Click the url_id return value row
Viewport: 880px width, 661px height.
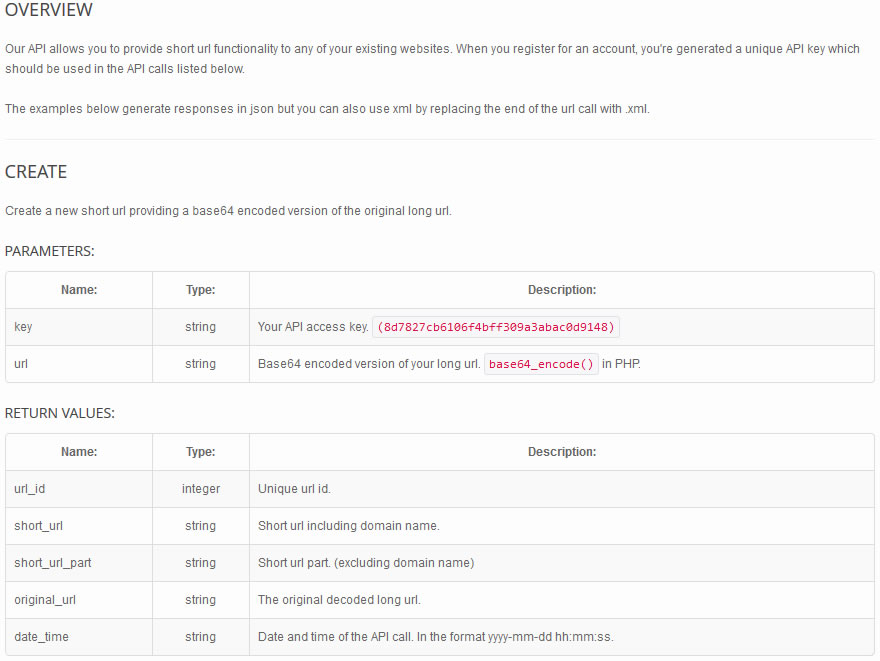tap(440, 489)
